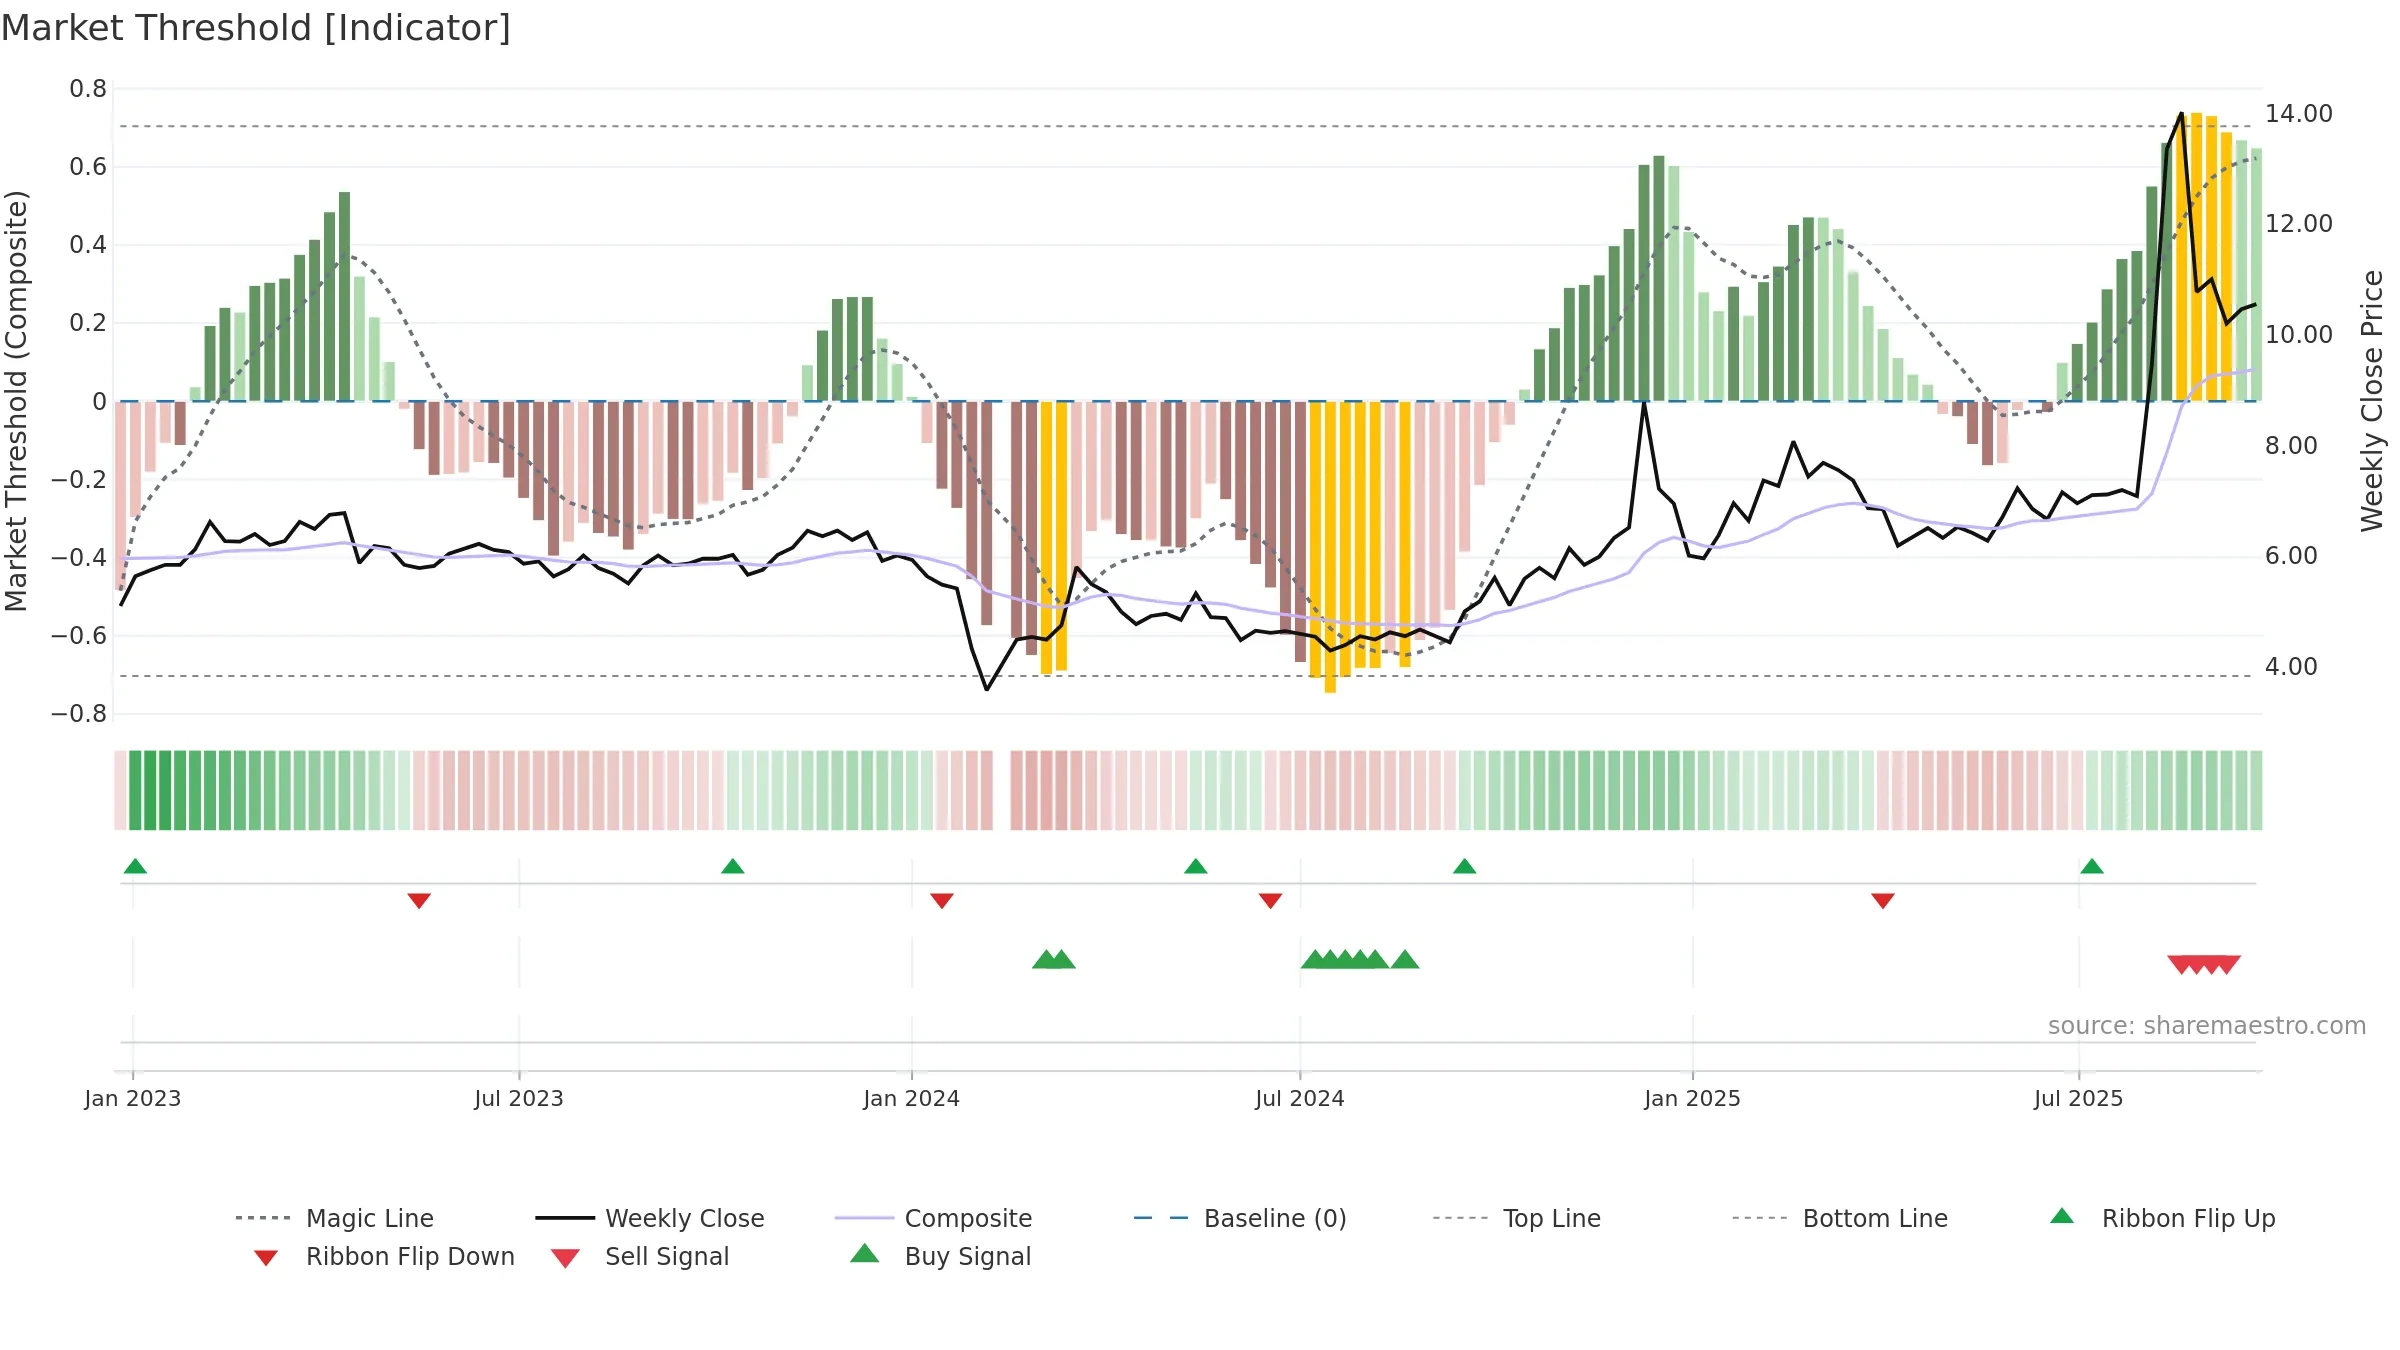
Task: Click the 14.00 price axis label
Action: 2299,114
